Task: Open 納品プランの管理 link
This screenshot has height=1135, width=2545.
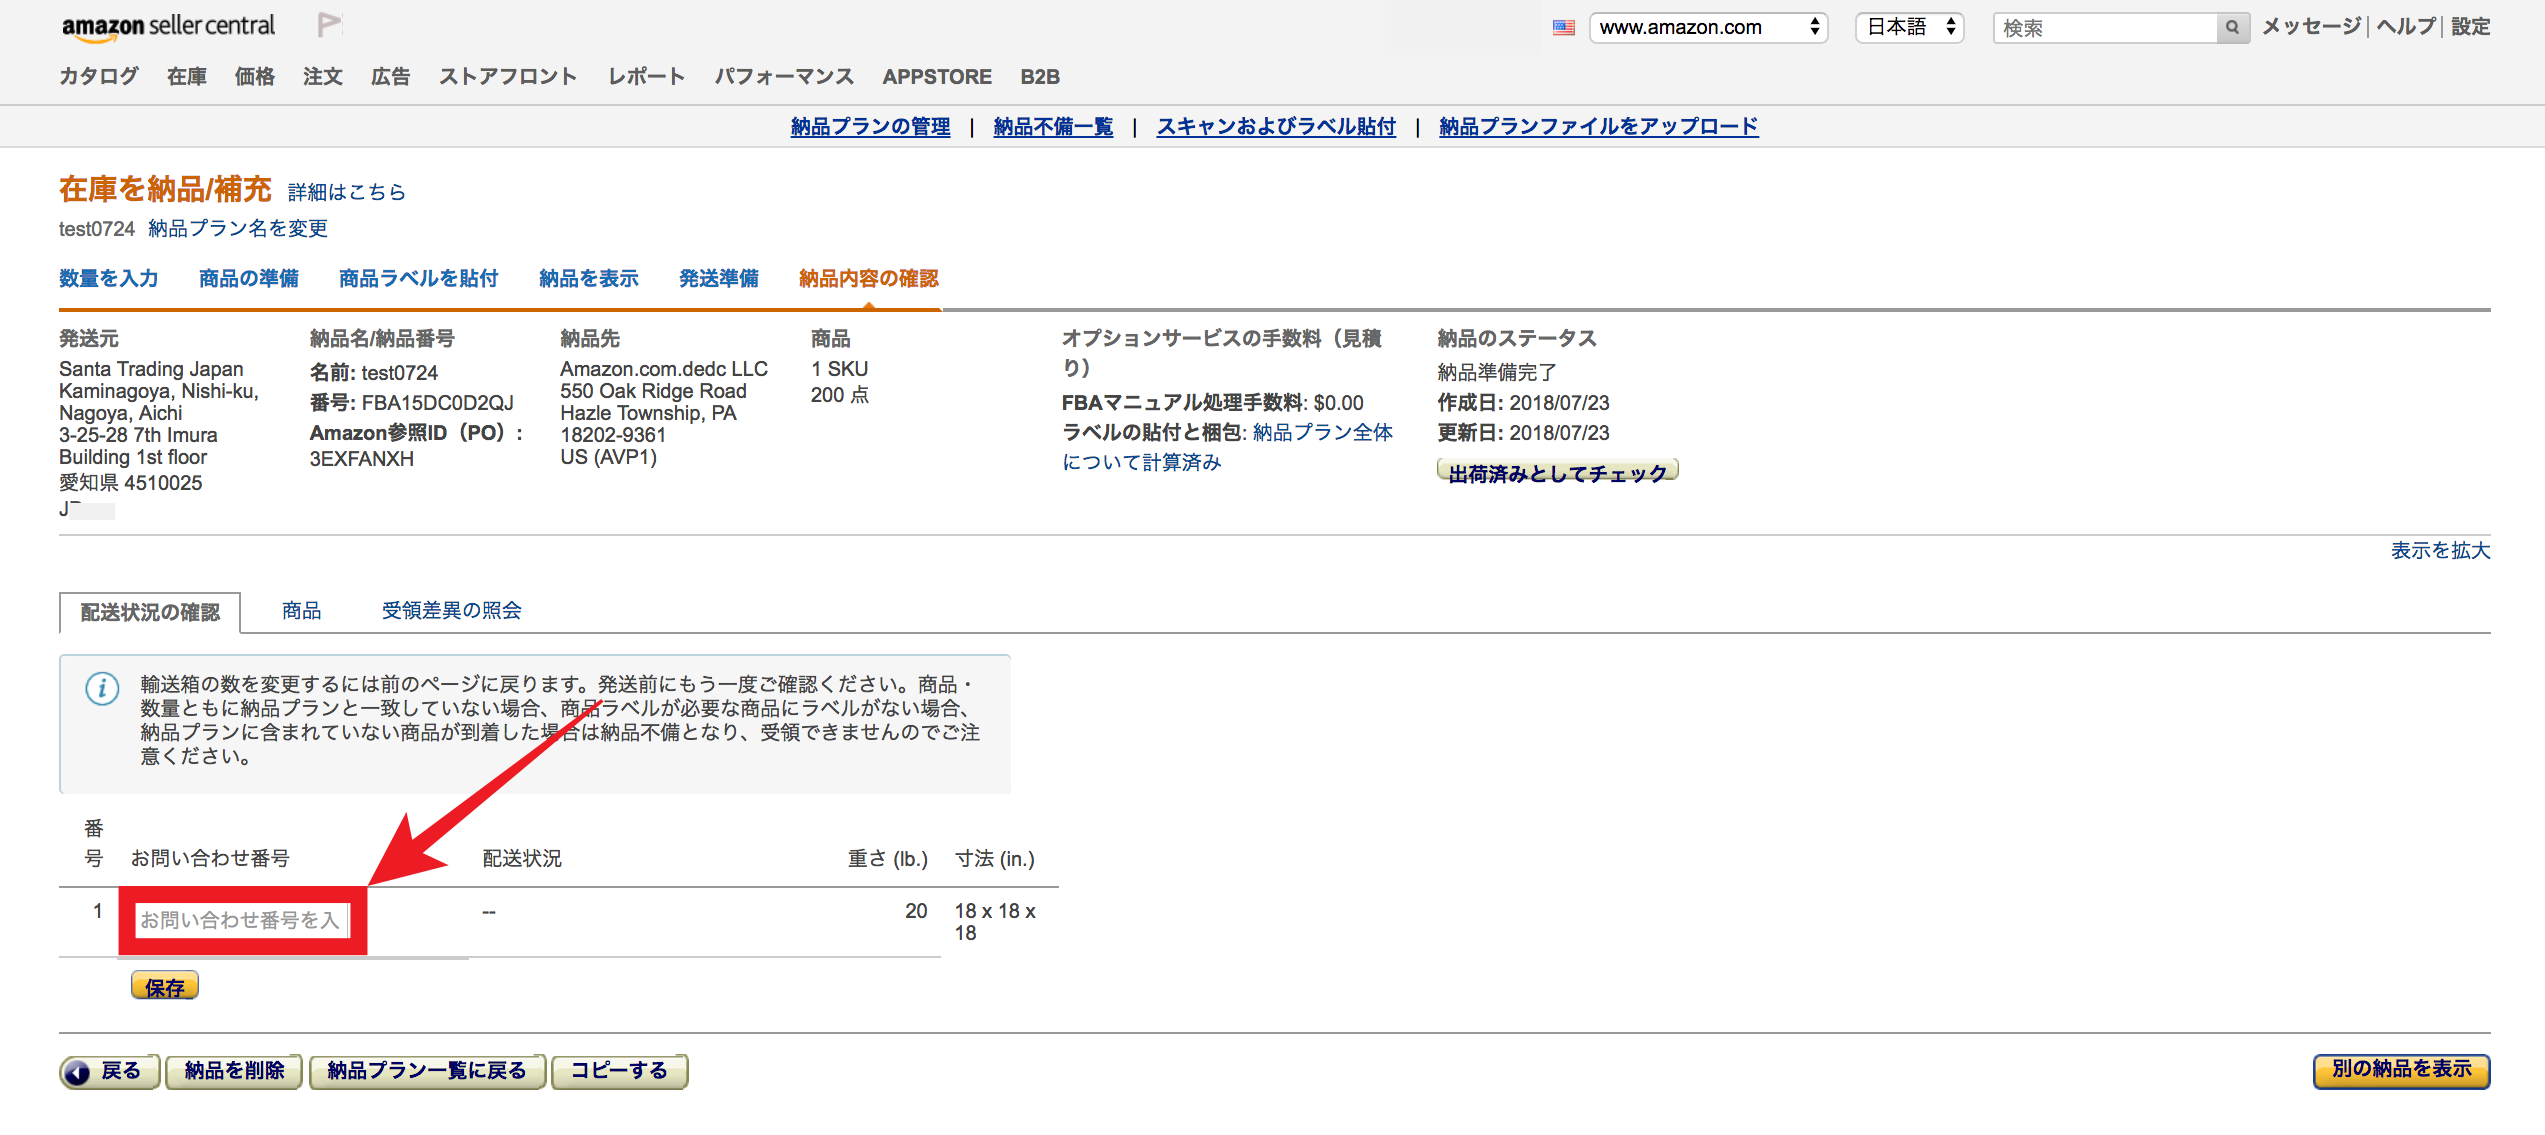Action: (870, 127)
